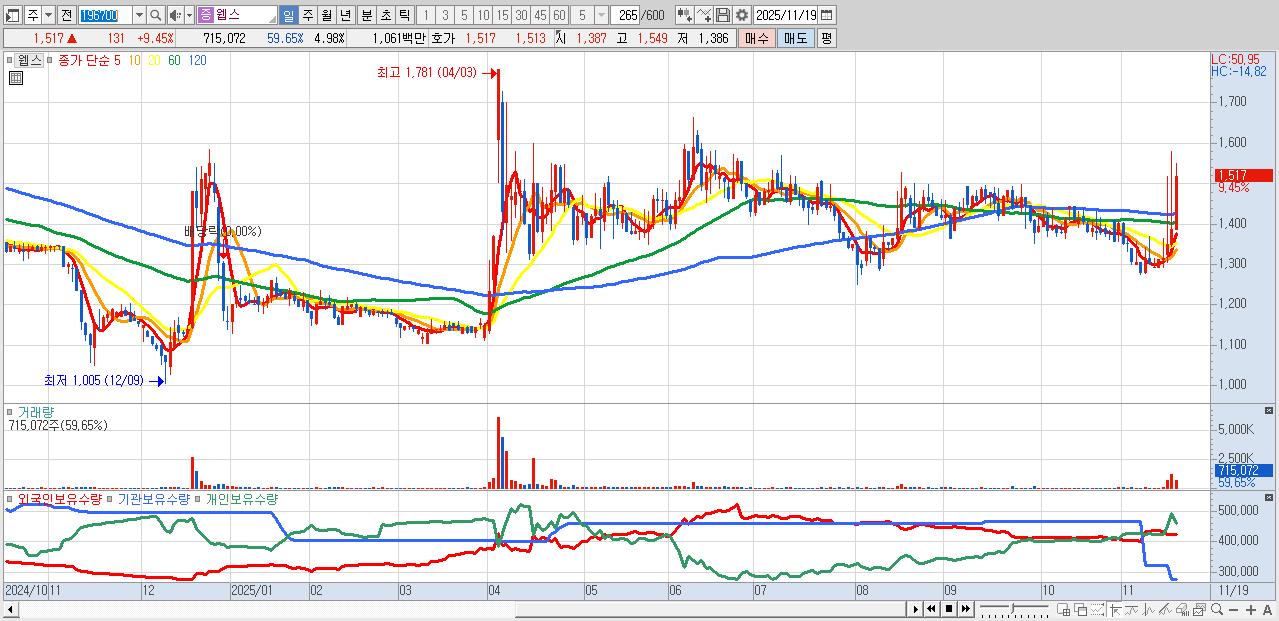Click the zoom level slider handle
Image resolution: width=1279 pixels, height=621 pixels.
click(1013, 608)
